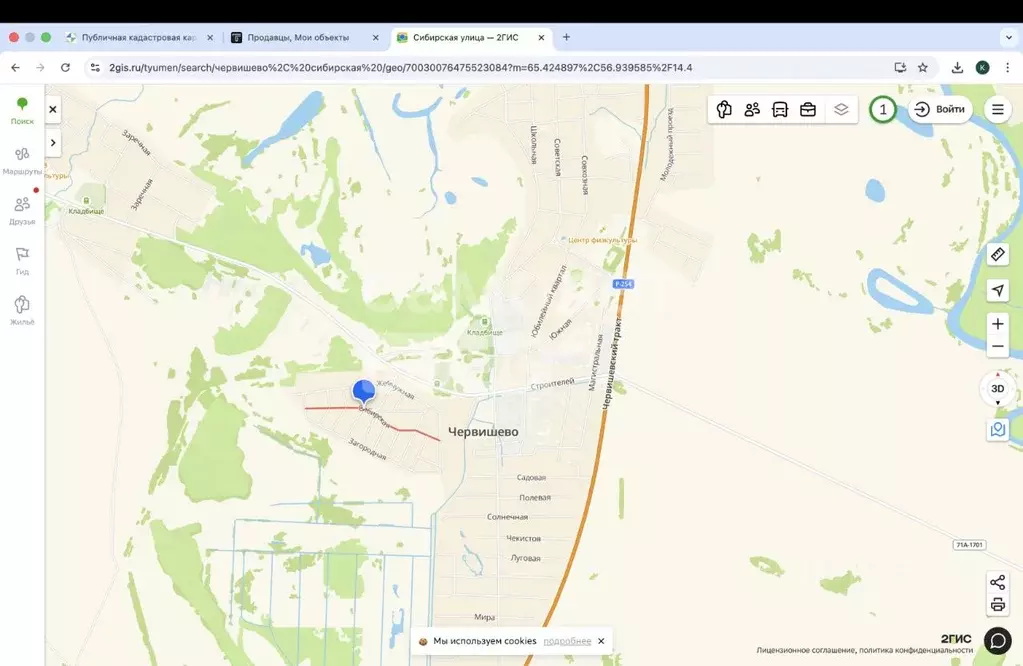Screen dimensions: 1023x666
Task: Open Chrome tab list dropdown arrow
Action: point(1008,37)
